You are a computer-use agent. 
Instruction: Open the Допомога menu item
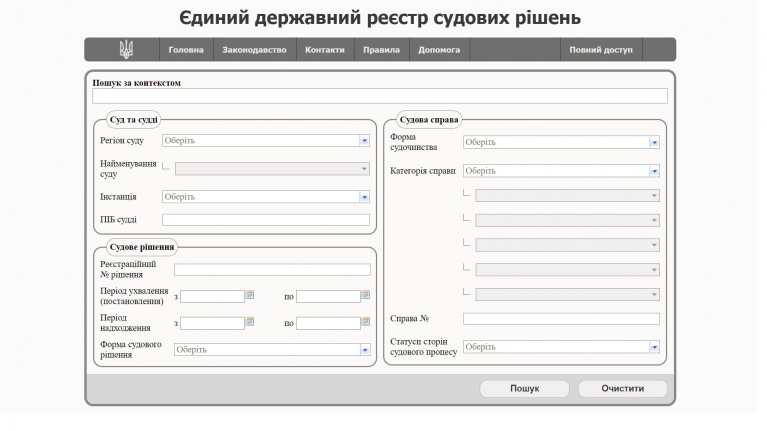(x=439, y=50)
